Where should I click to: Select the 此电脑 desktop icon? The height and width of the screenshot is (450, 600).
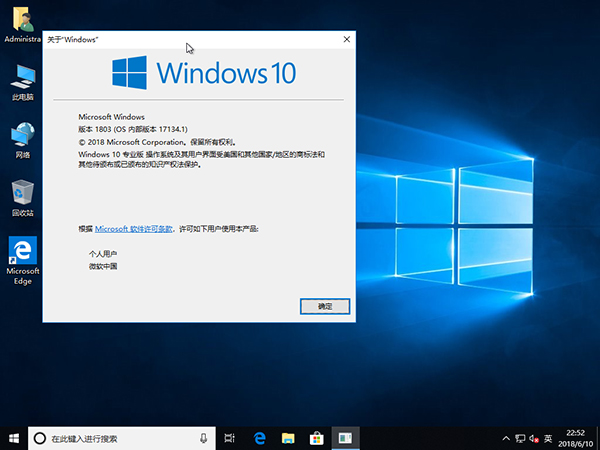coord(22,82)
